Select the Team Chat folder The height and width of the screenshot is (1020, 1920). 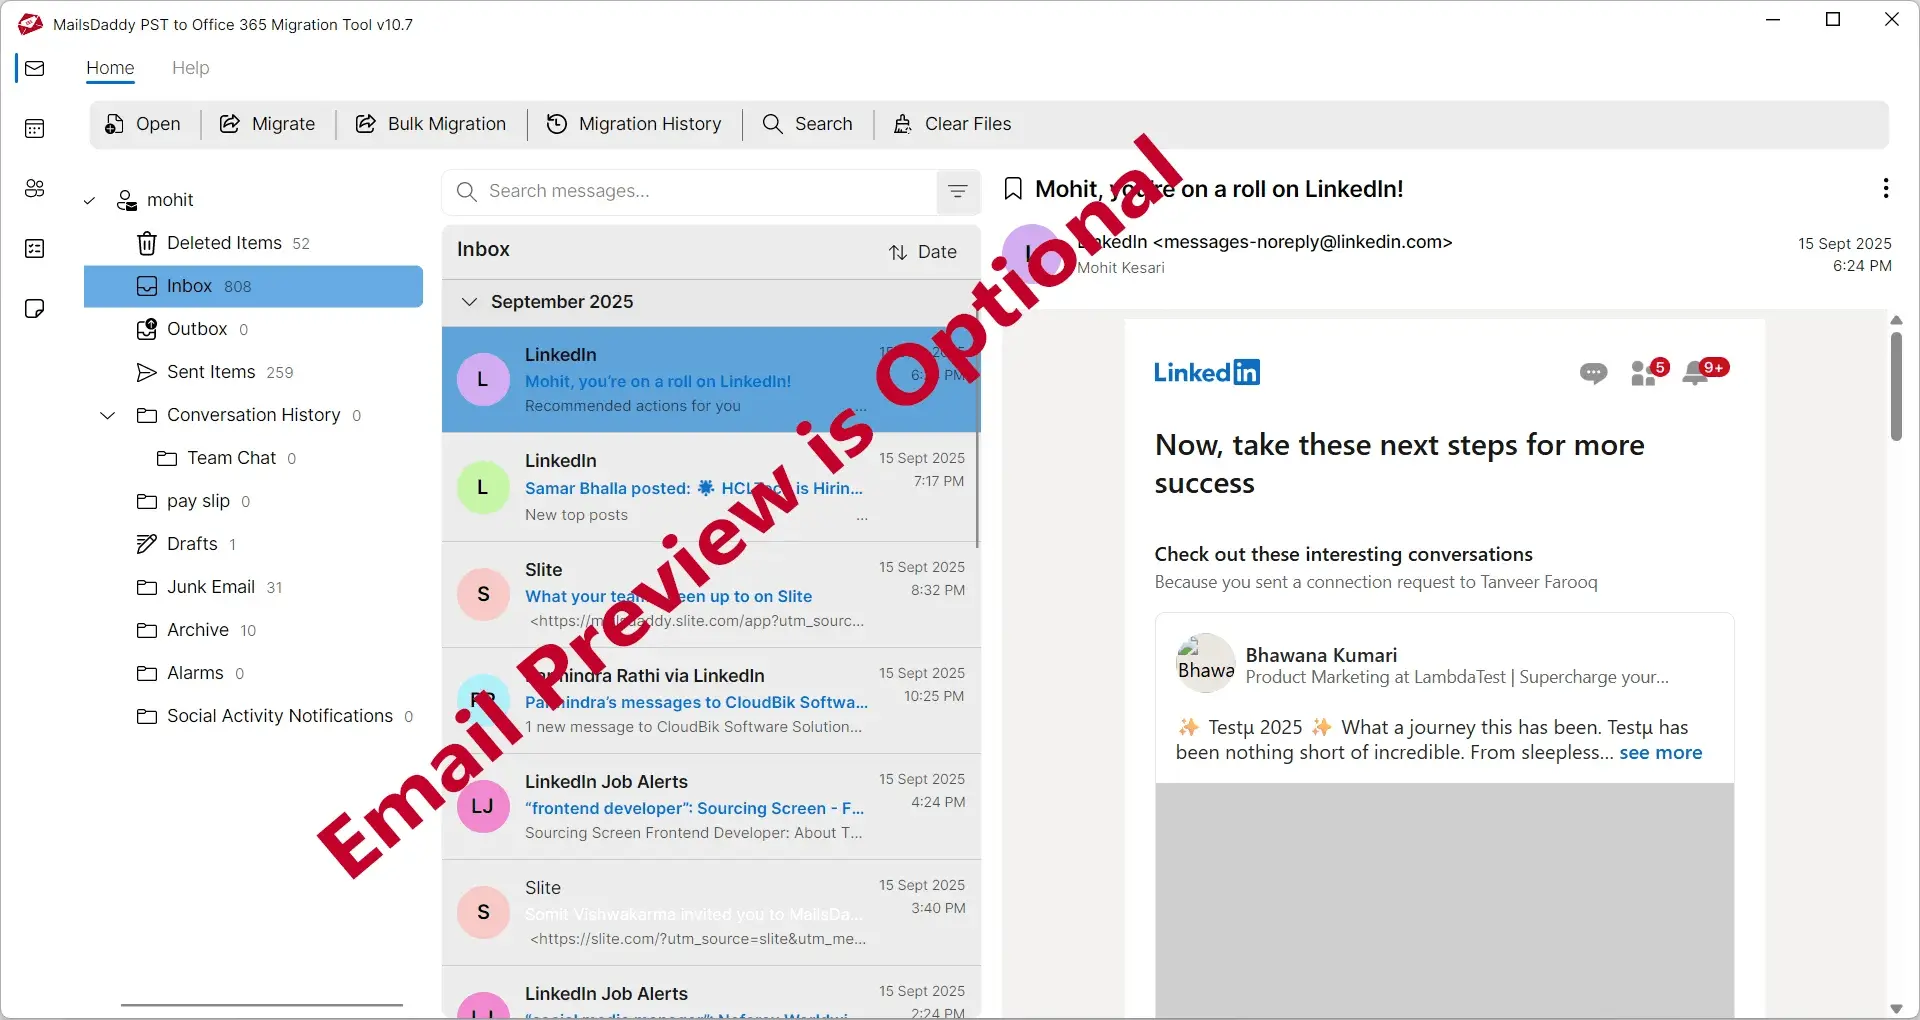(x=253, y=458)
